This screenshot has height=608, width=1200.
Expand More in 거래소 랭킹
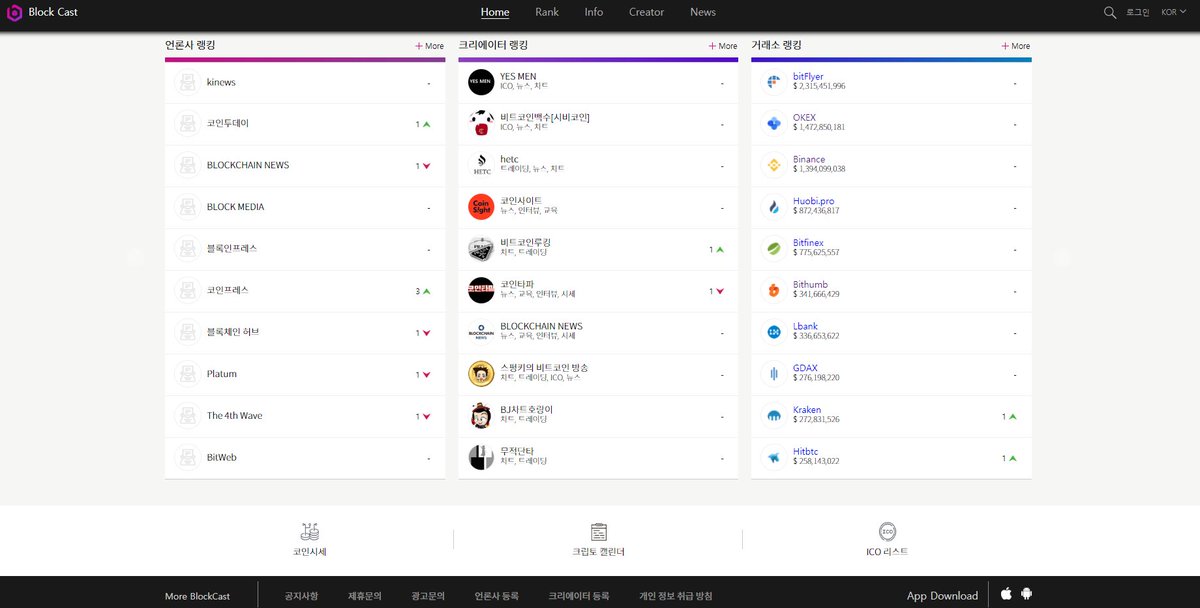point(1015,46)
